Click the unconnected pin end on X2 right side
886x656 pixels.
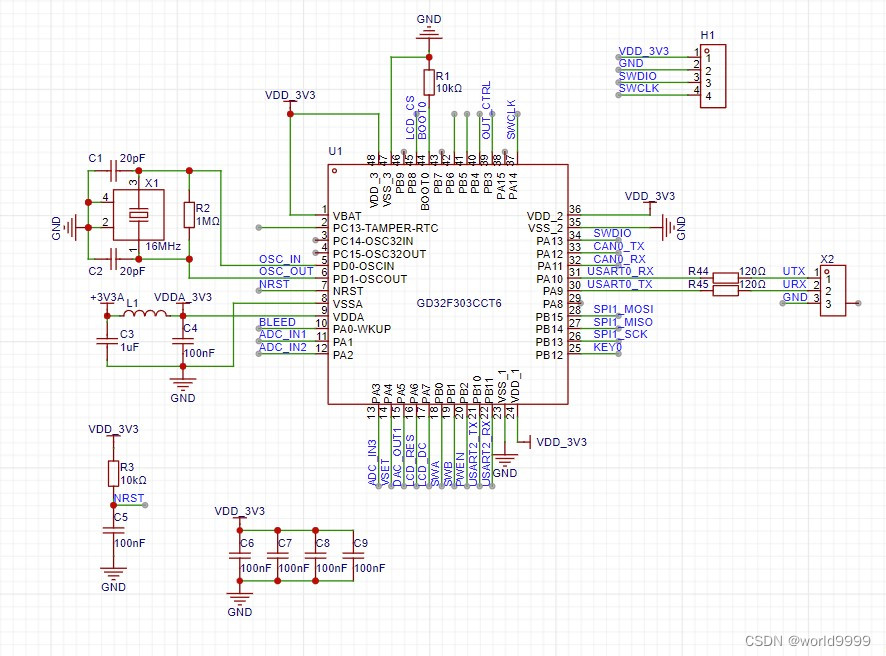click(858, 303)
